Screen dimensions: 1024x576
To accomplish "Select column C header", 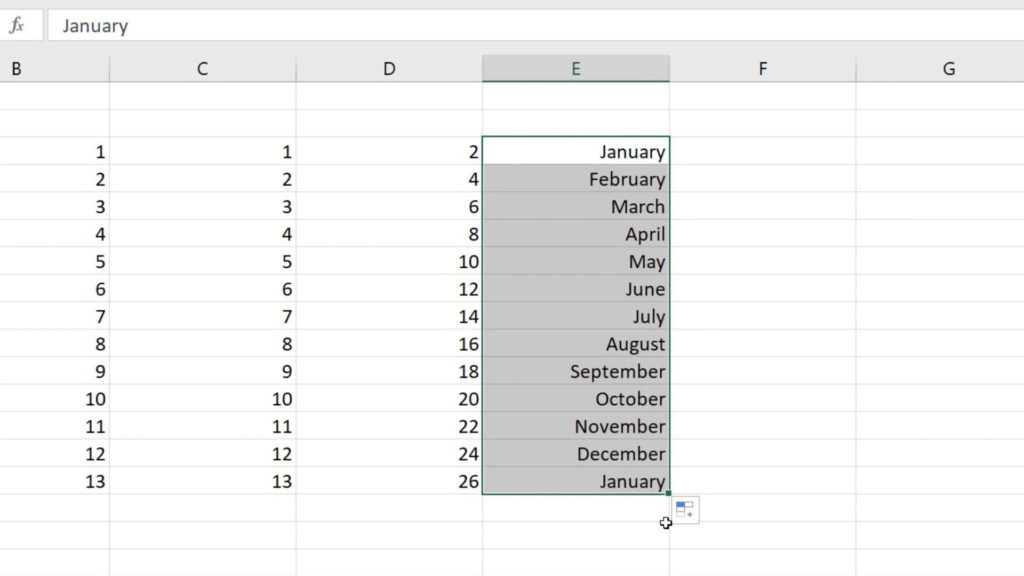I will click(202, 69).
